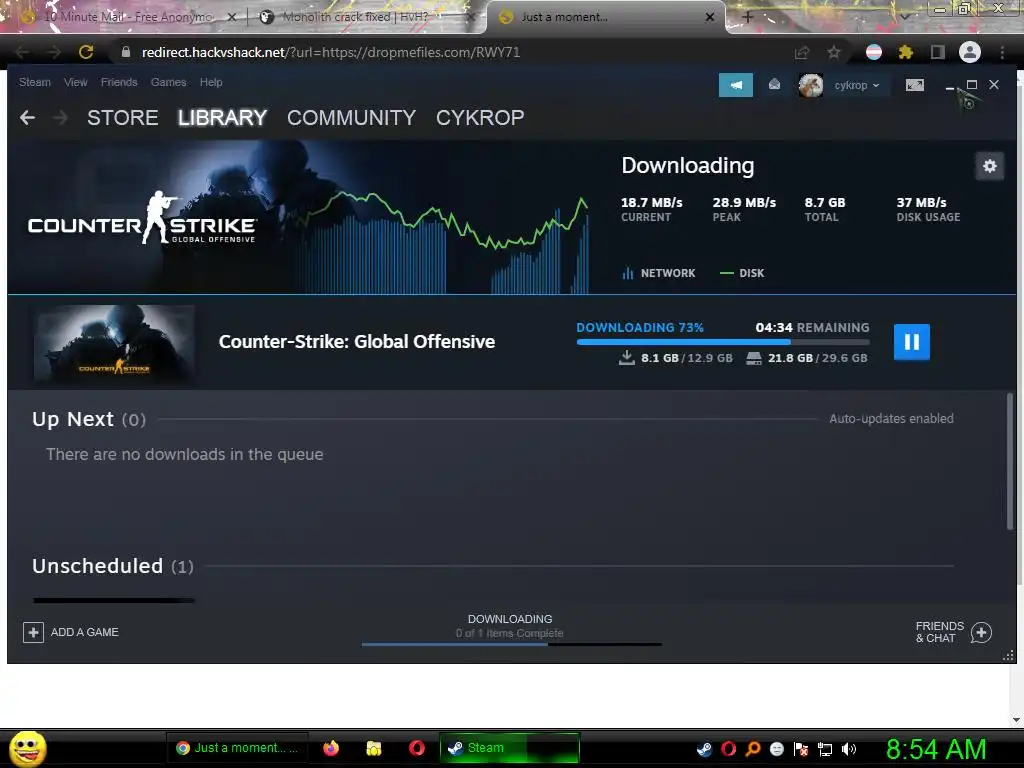
Task: Open FRIENDS & CHAT
Action: [940, 632]
